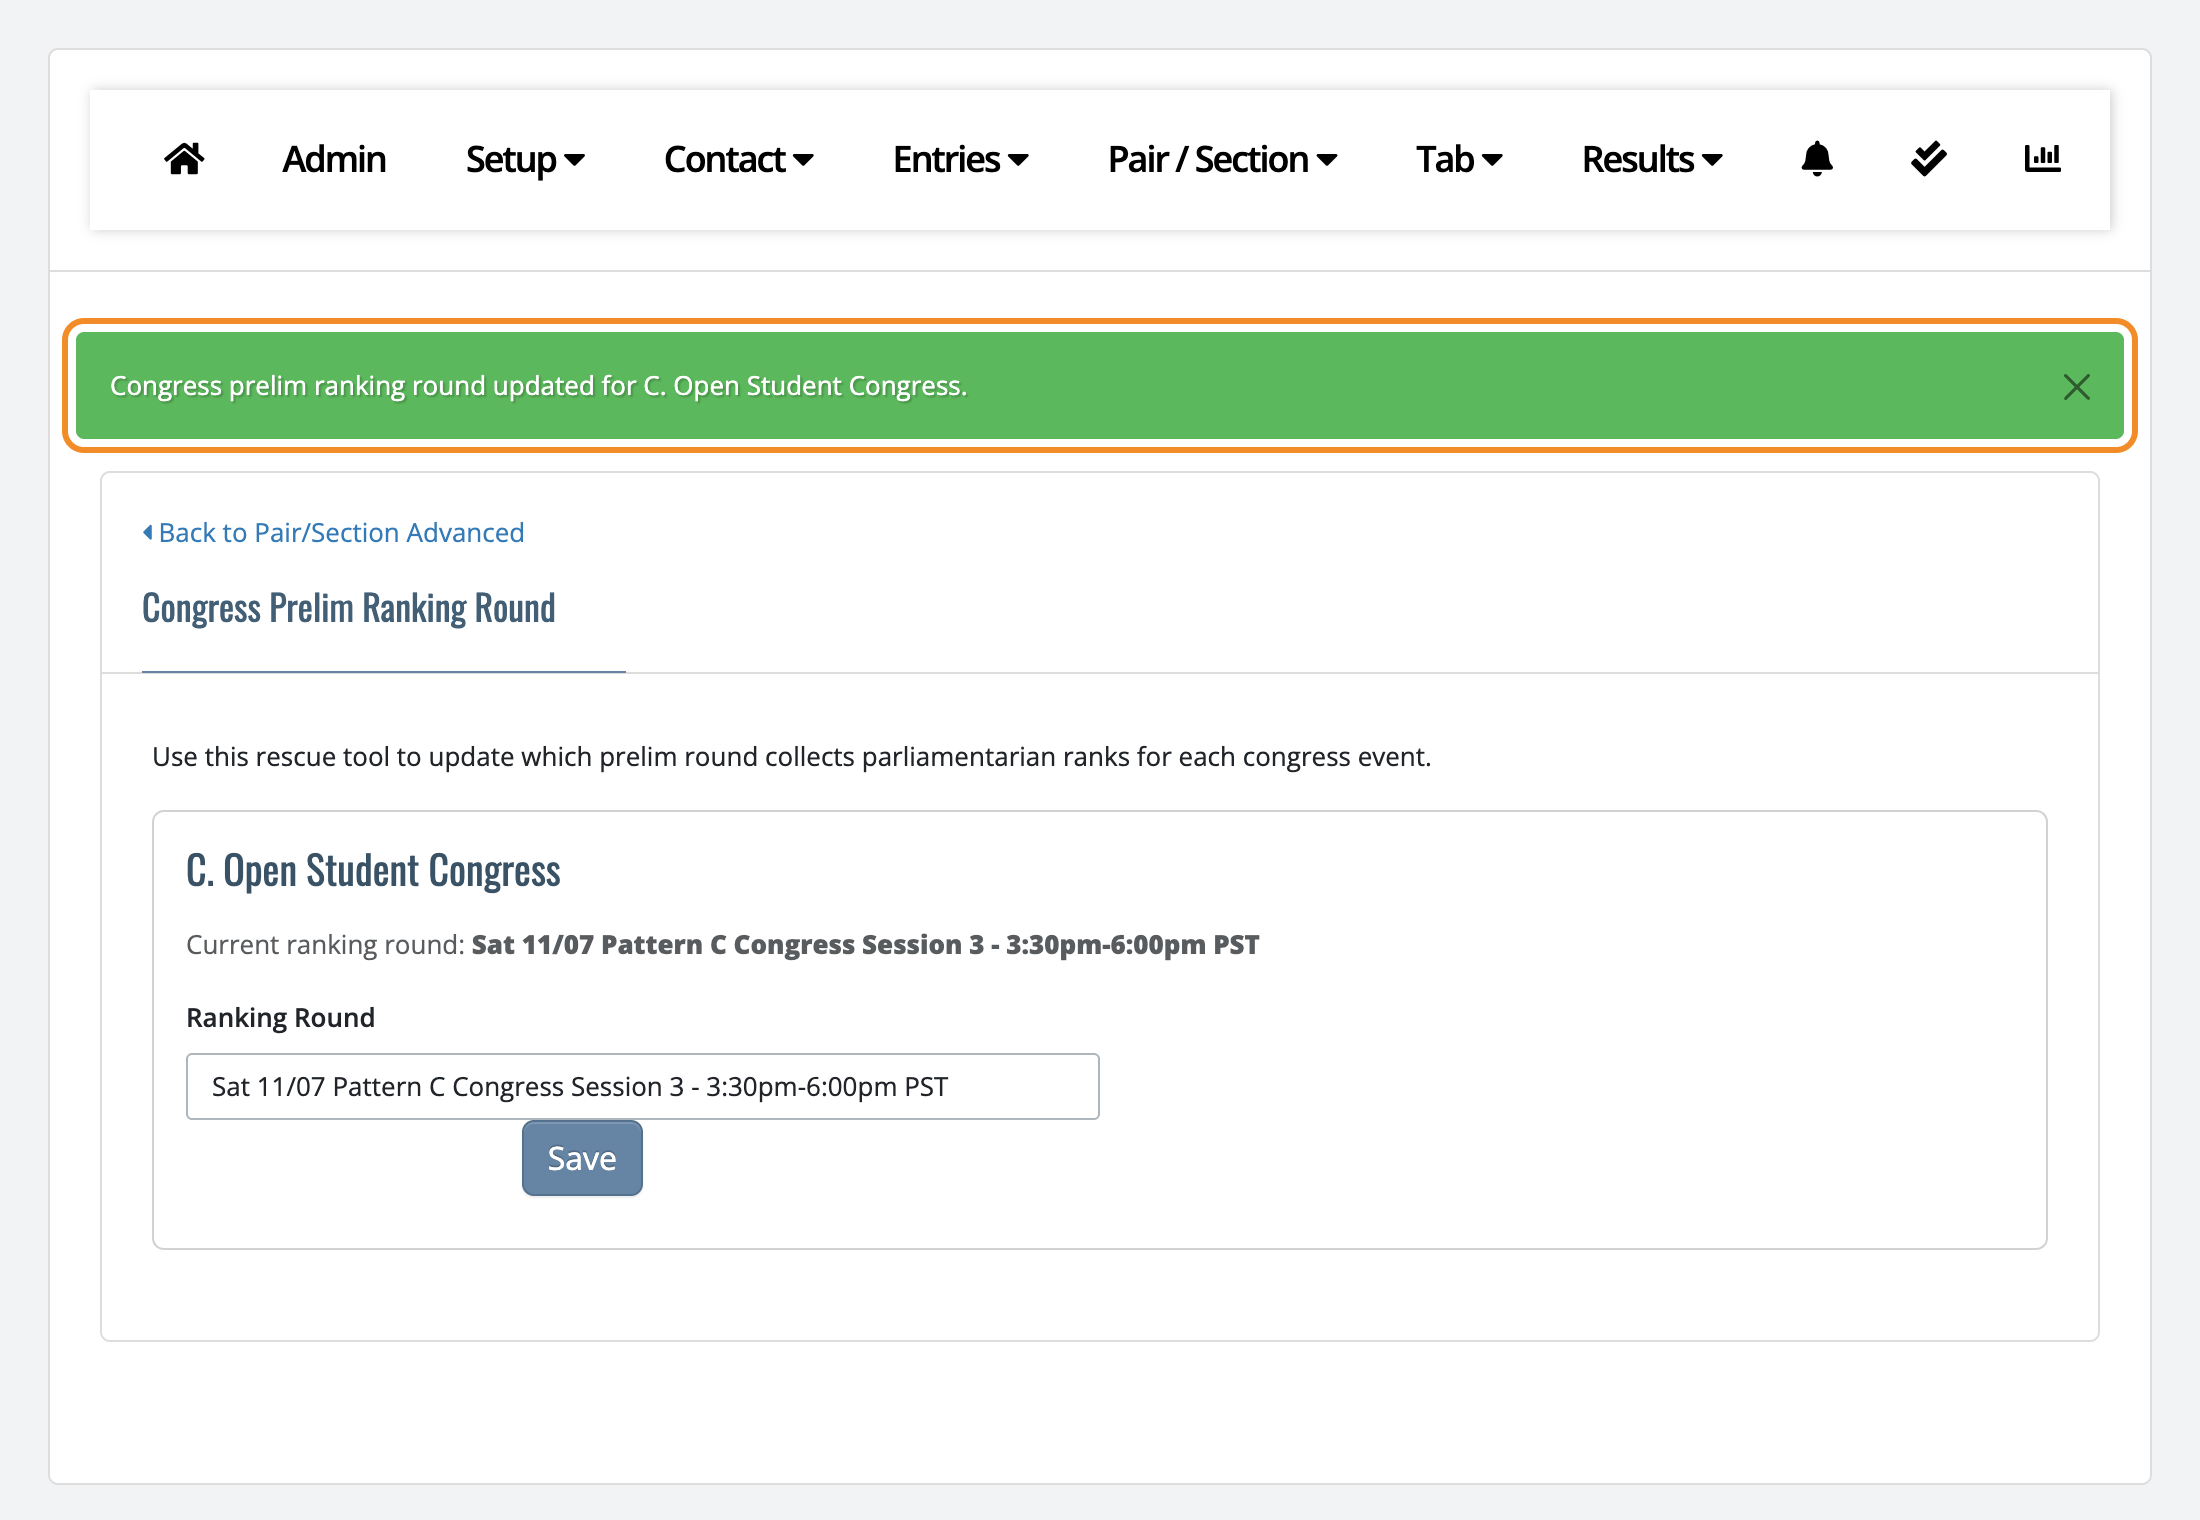This screenshot has height=1520, width=2200.
Task: Click the Save button
Action: [582, 1158]
